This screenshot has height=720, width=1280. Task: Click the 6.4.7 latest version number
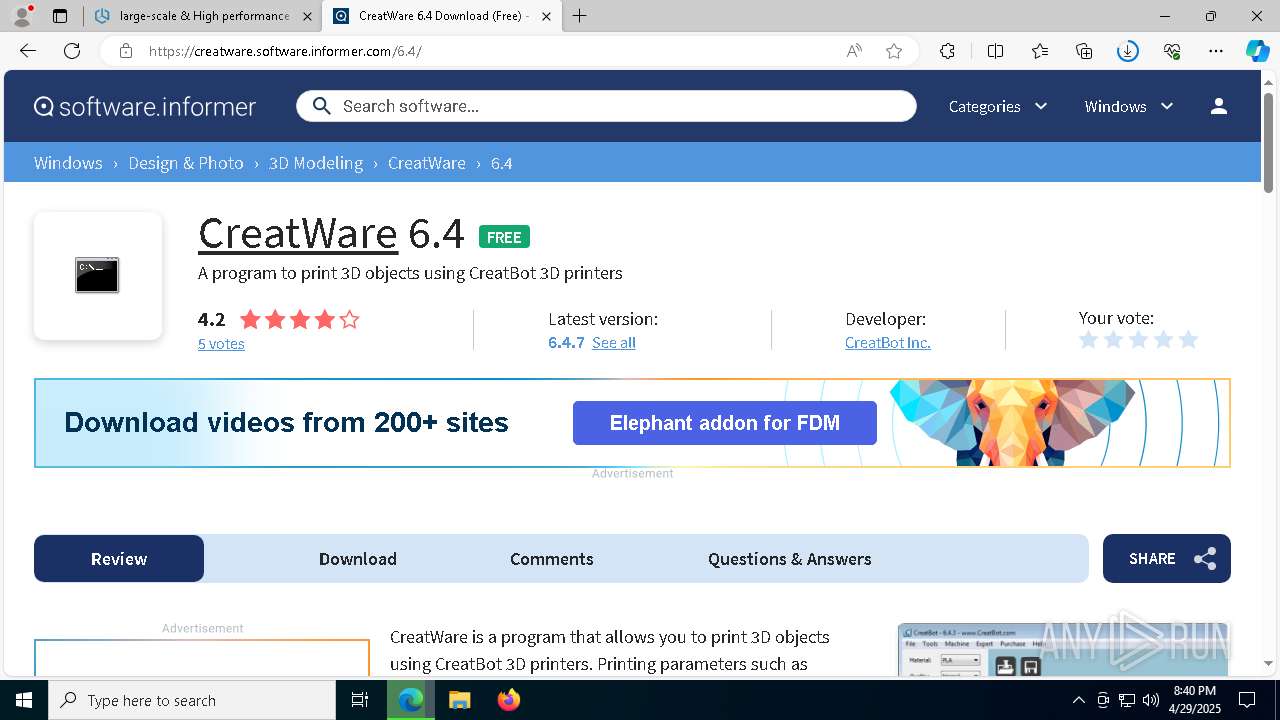tap(566, 342)
